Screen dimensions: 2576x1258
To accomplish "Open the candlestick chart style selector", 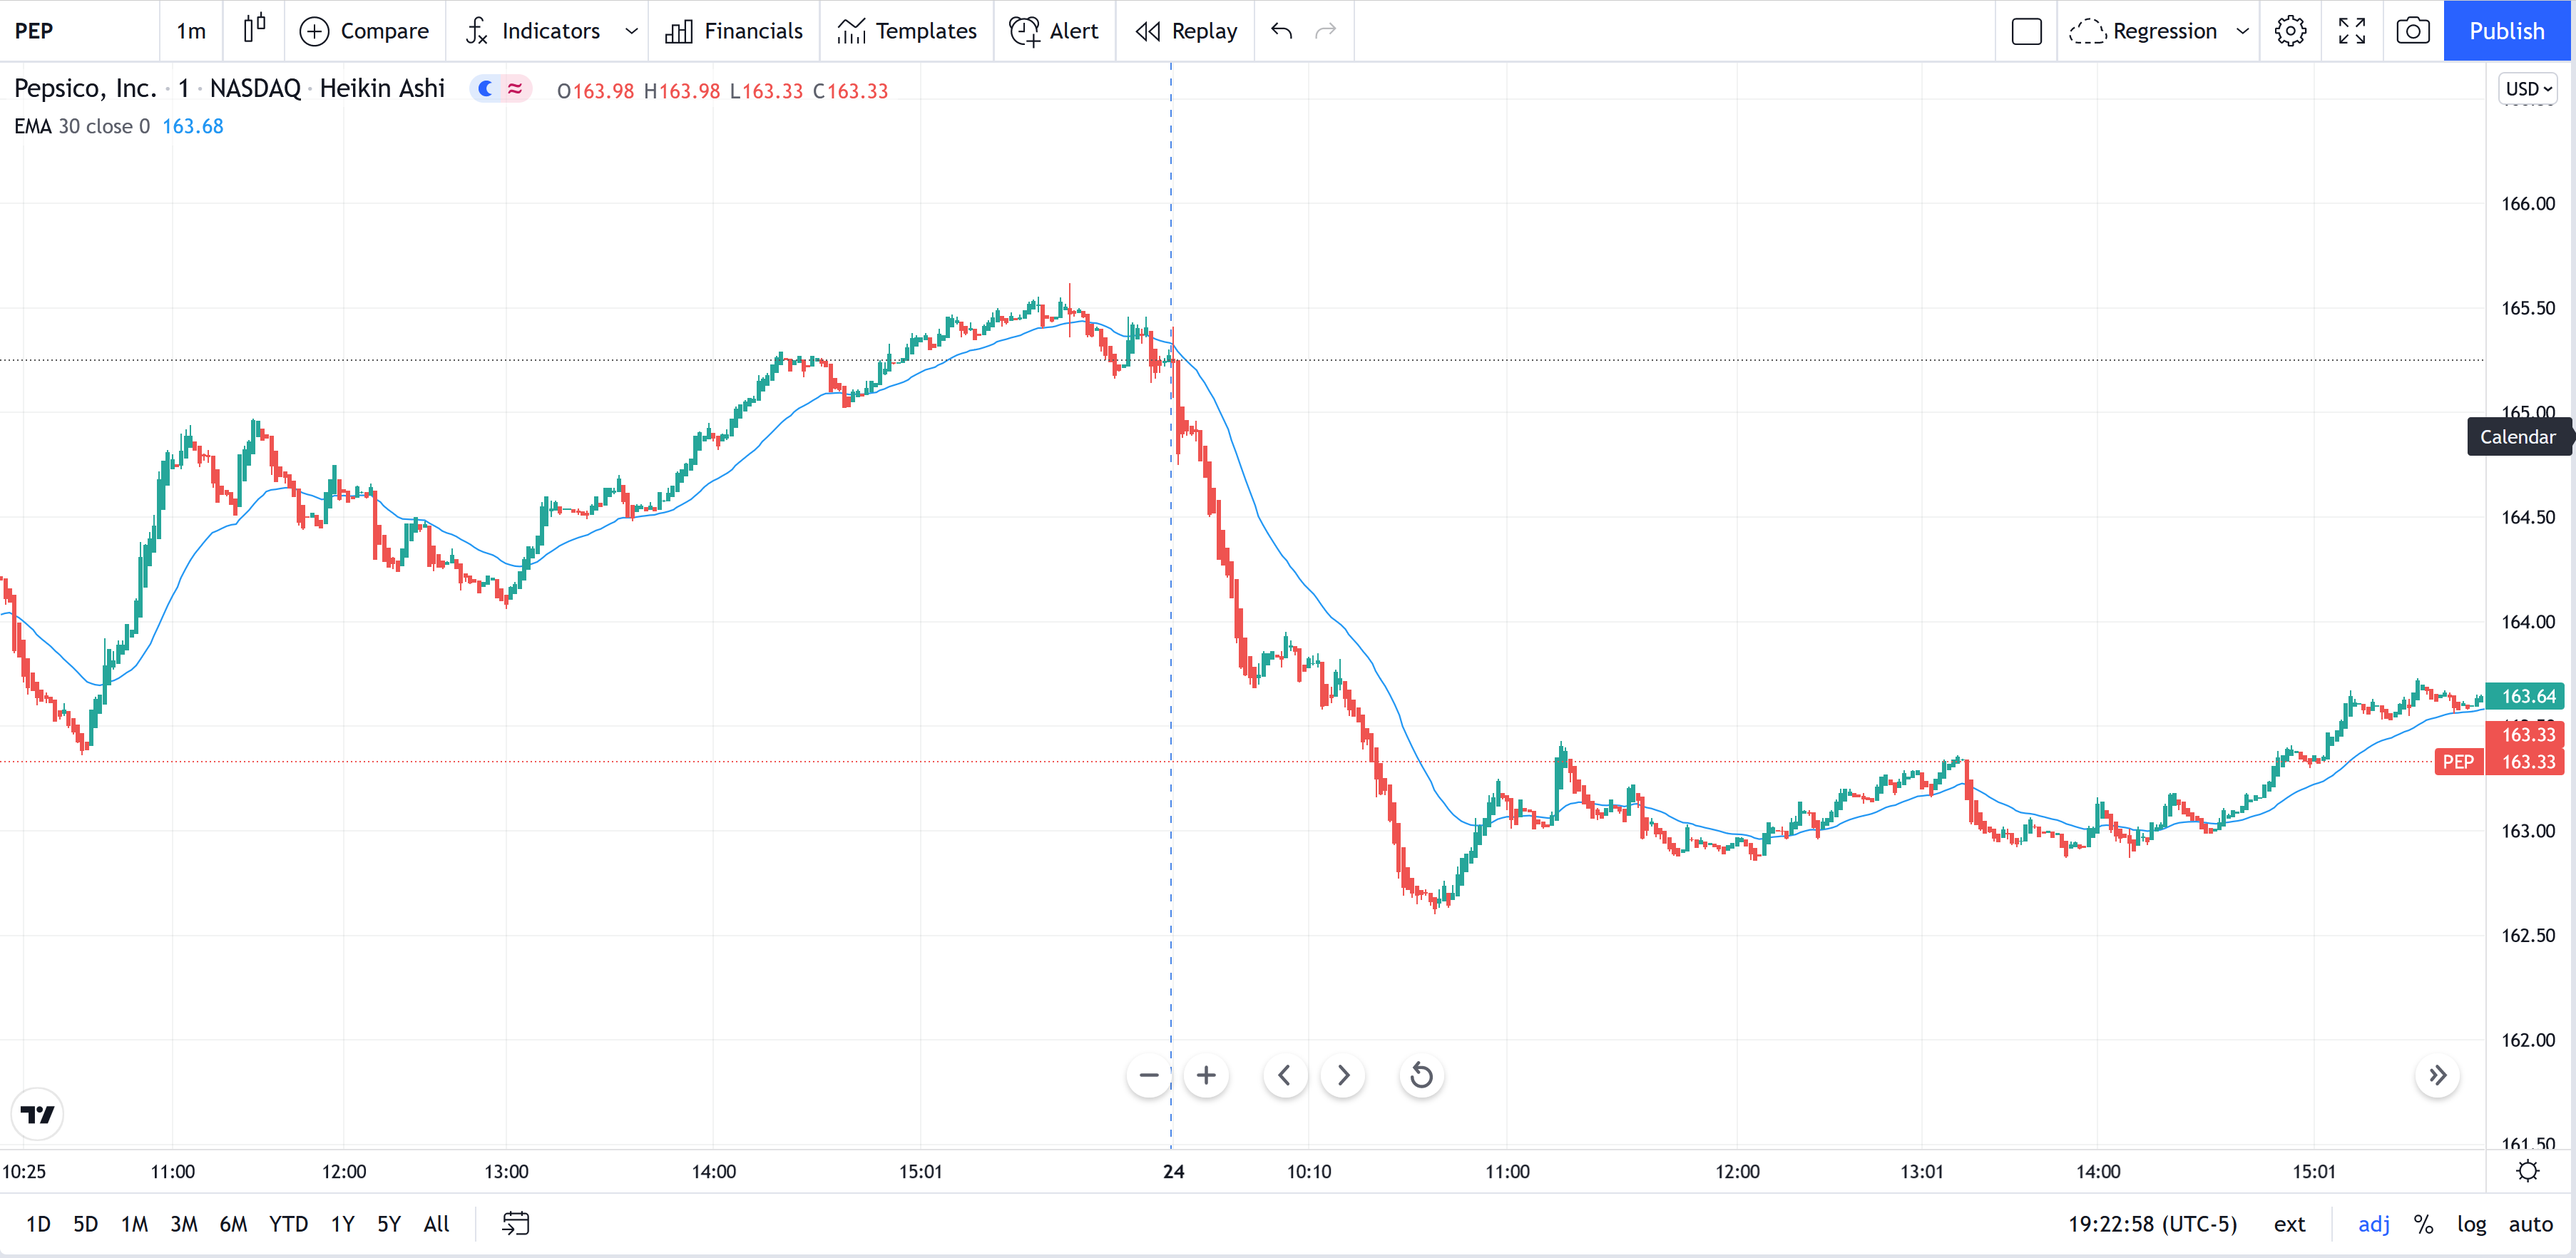I will click(x=255, y=31).
